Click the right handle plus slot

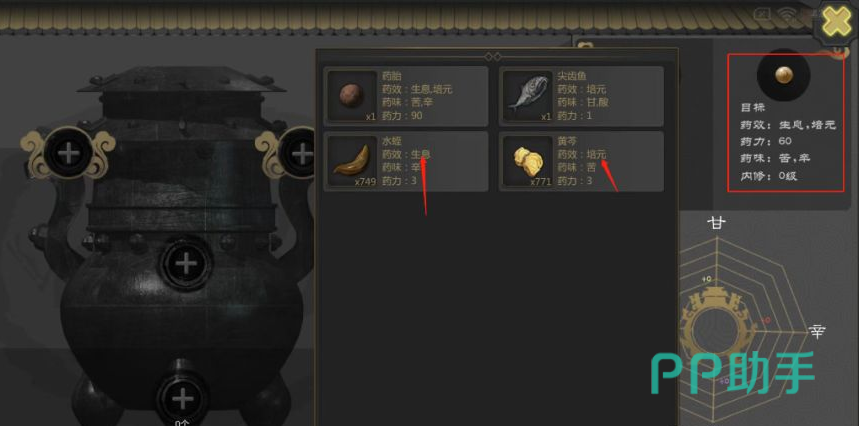coord(299,153)
